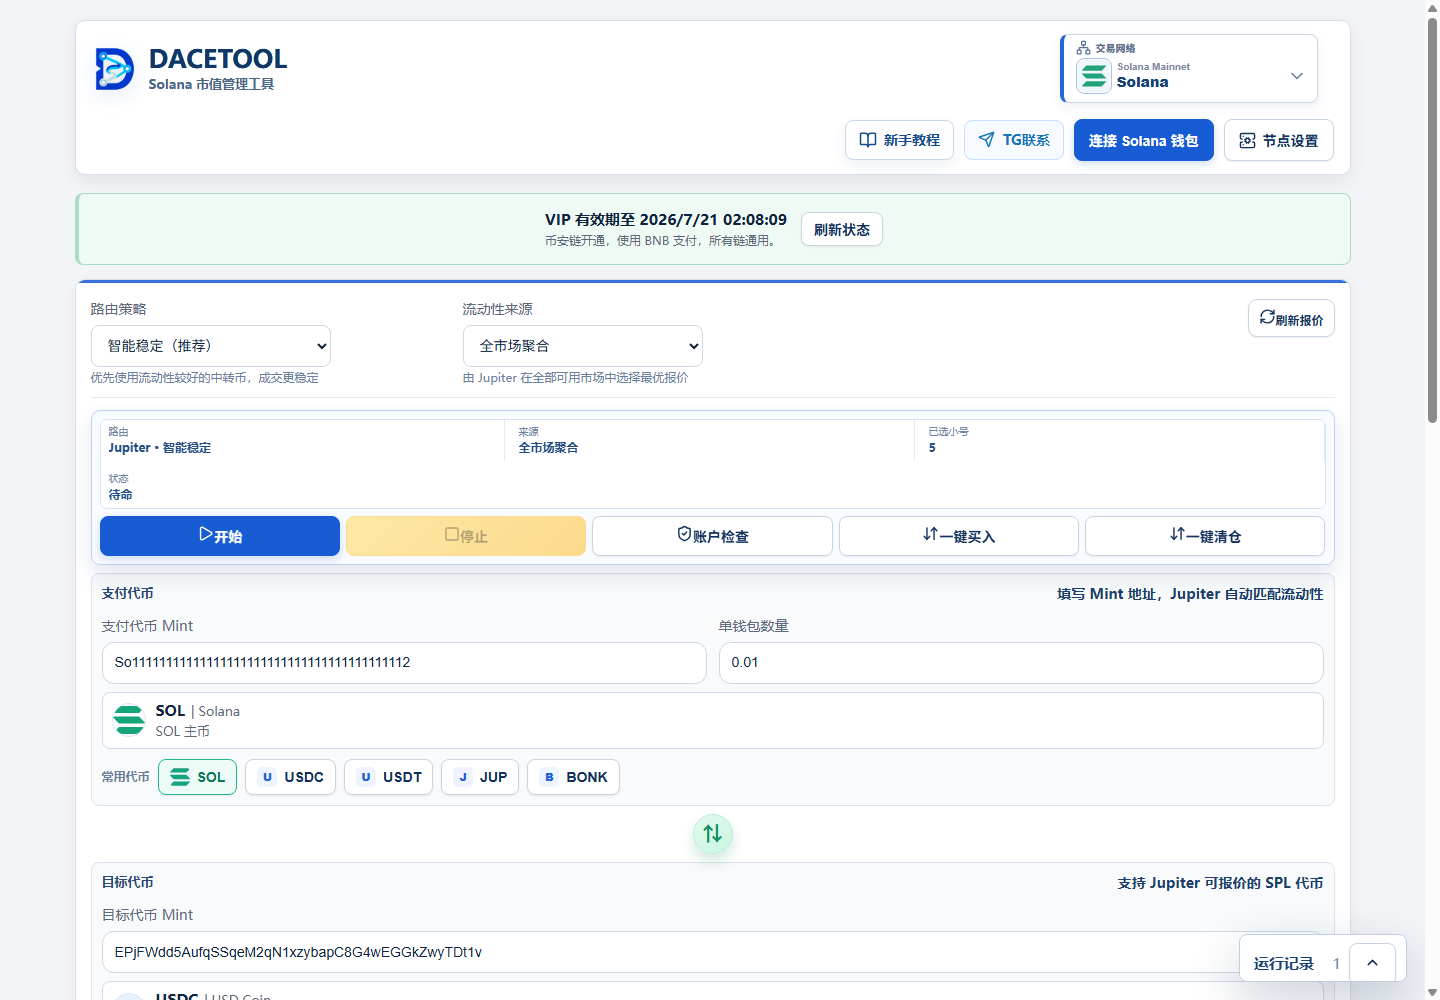Run 账户检查
Image resolution: width=1440 pixels, height=1000 pixels.
click(712, 536)
